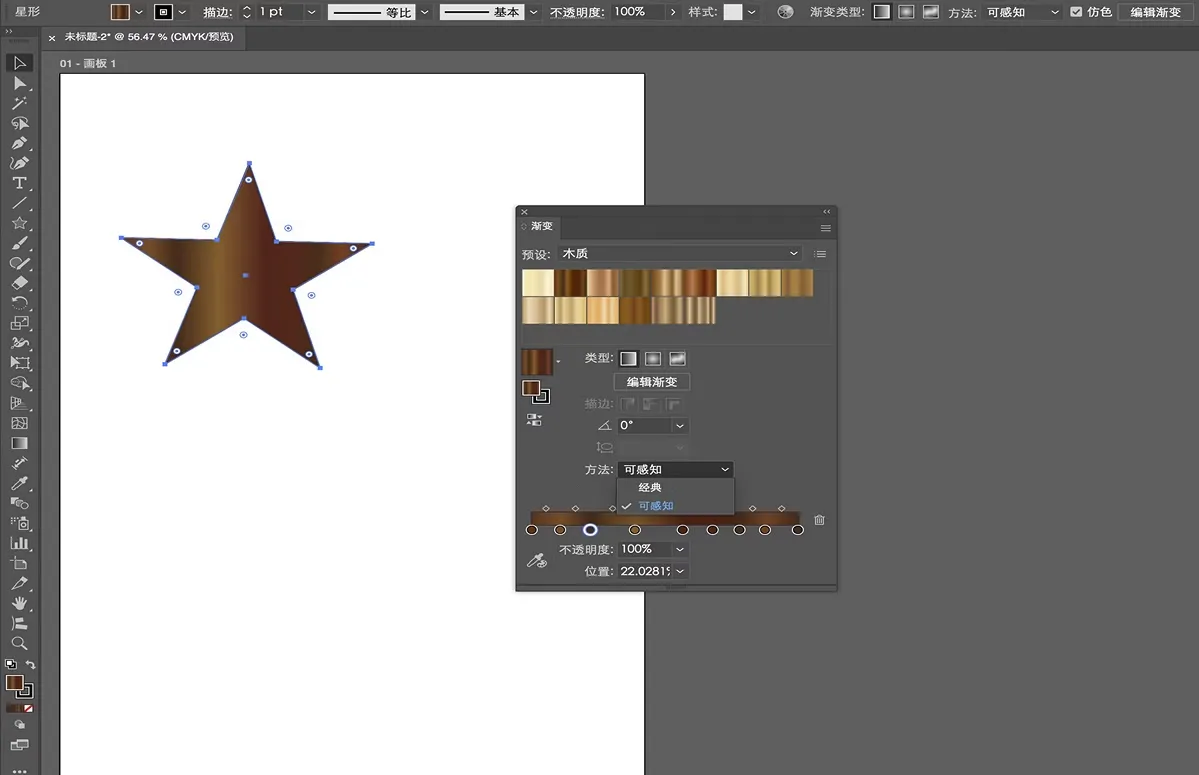
Task: Click 编辑渐变 button in gradient panel
Action: (651, 382)
